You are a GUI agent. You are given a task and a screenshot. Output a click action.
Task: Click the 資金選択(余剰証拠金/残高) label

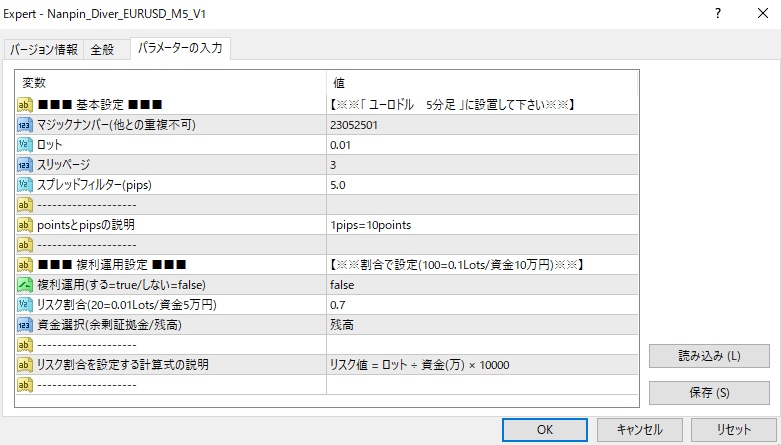[x=110, y=325]
